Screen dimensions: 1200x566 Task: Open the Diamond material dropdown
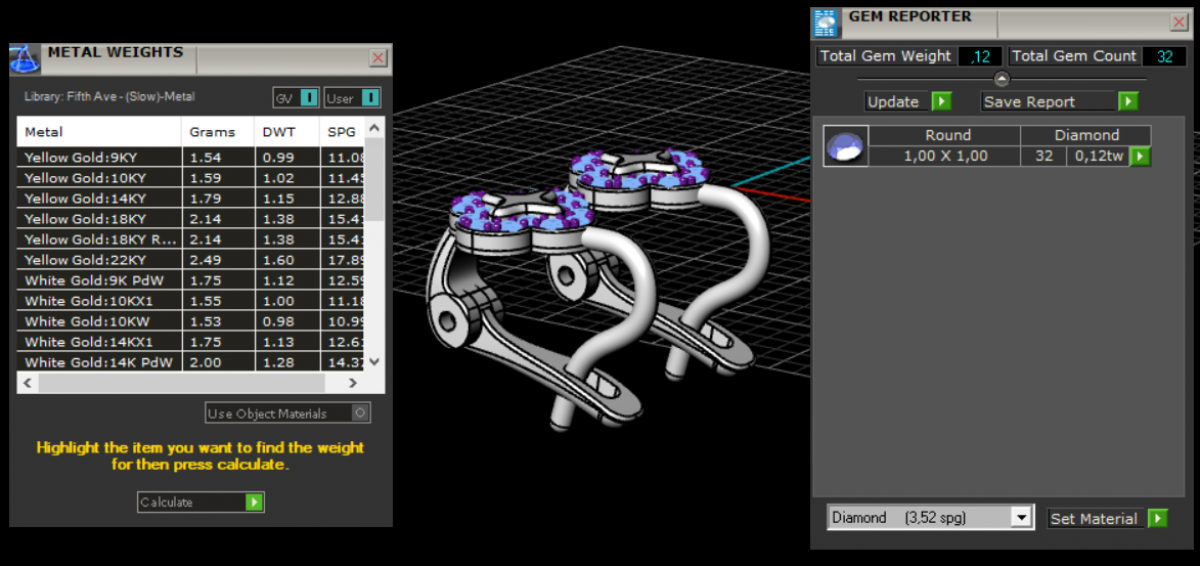click(x=1021, y=517)
